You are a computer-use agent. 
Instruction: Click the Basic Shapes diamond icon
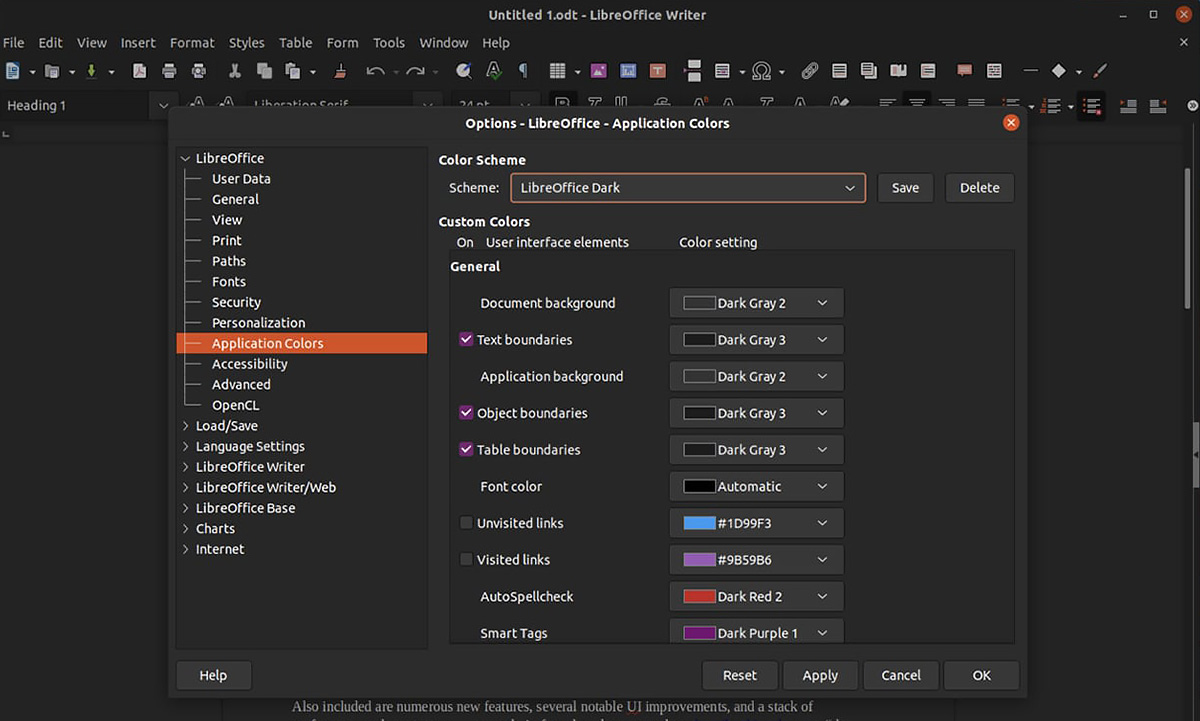1058,71
